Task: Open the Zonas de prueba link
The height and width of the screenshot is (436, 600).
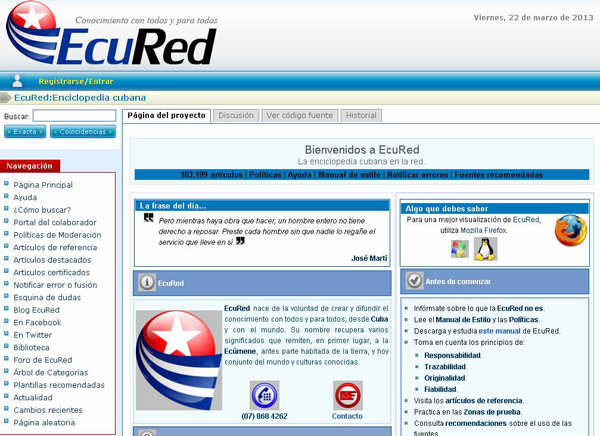Action: coord(492,412)
